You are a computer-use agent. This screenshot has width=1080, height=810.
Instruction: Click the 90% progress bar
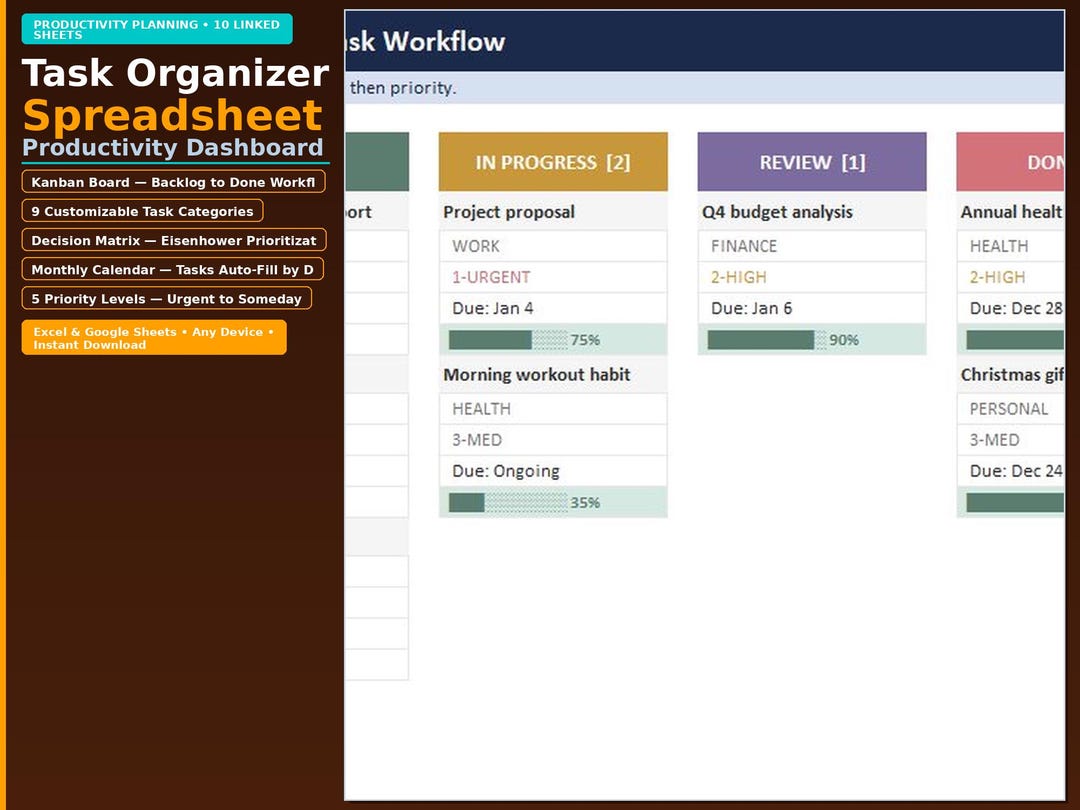812,340
